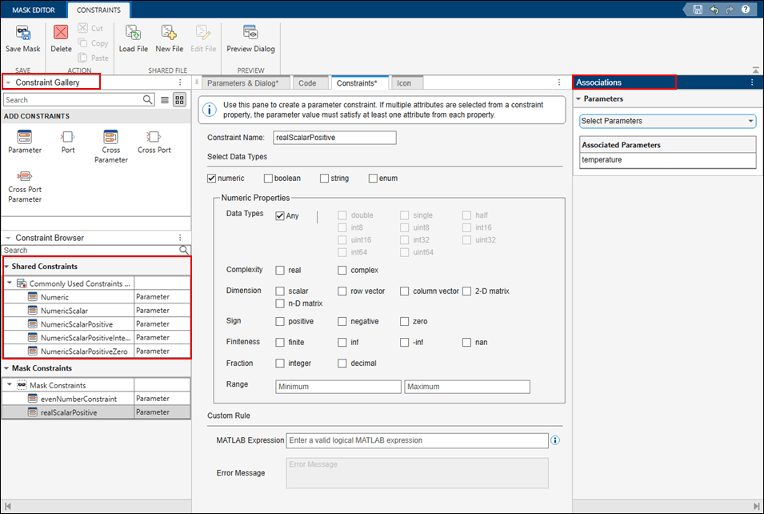This screenshot has height=514, width=764.
Task: Check the complex complexity checkbox
Action: [x=342, y=270]
